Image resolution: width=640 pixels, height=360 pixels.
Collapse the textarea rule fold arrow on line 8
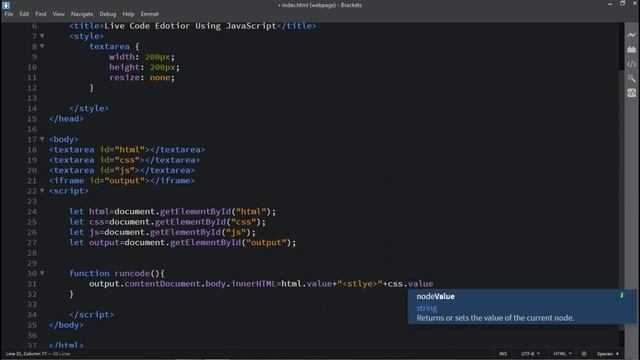pos(42,47)
